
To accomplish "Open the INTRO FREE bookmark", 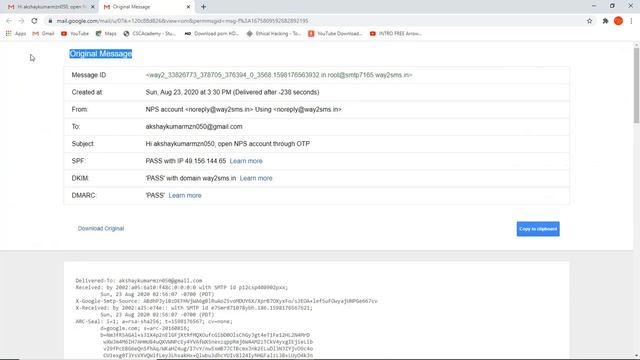I will coord(396,33).
